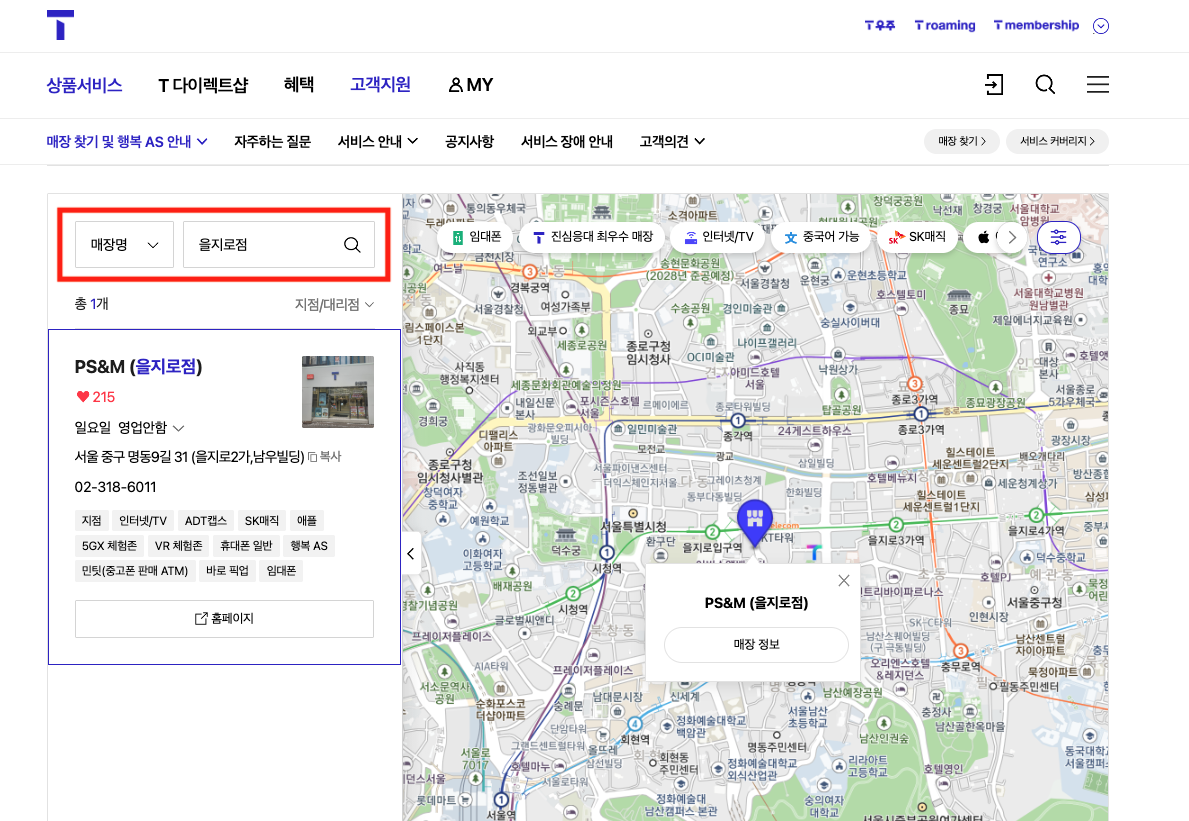
Task: Click the PS&M store photo thumbnail
Action: (x=337, y=392)
